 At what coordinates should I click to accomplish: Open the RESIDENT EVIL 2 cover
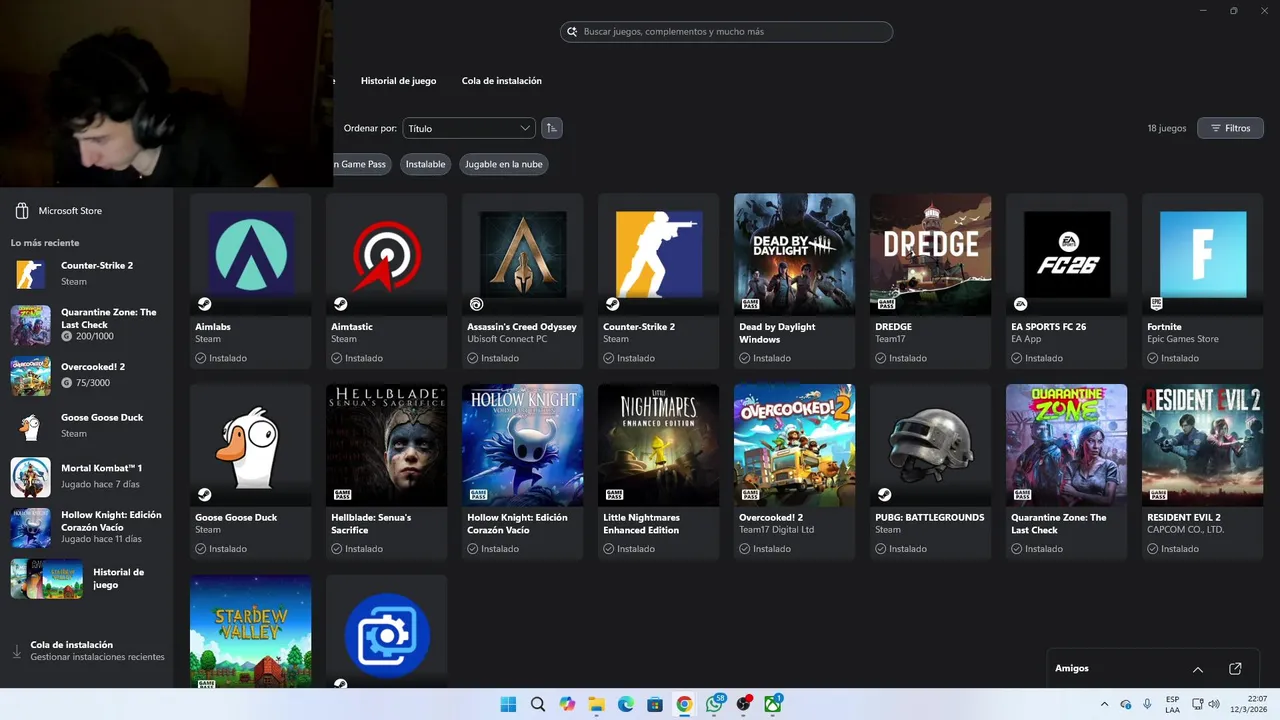tap(1202, 445)
